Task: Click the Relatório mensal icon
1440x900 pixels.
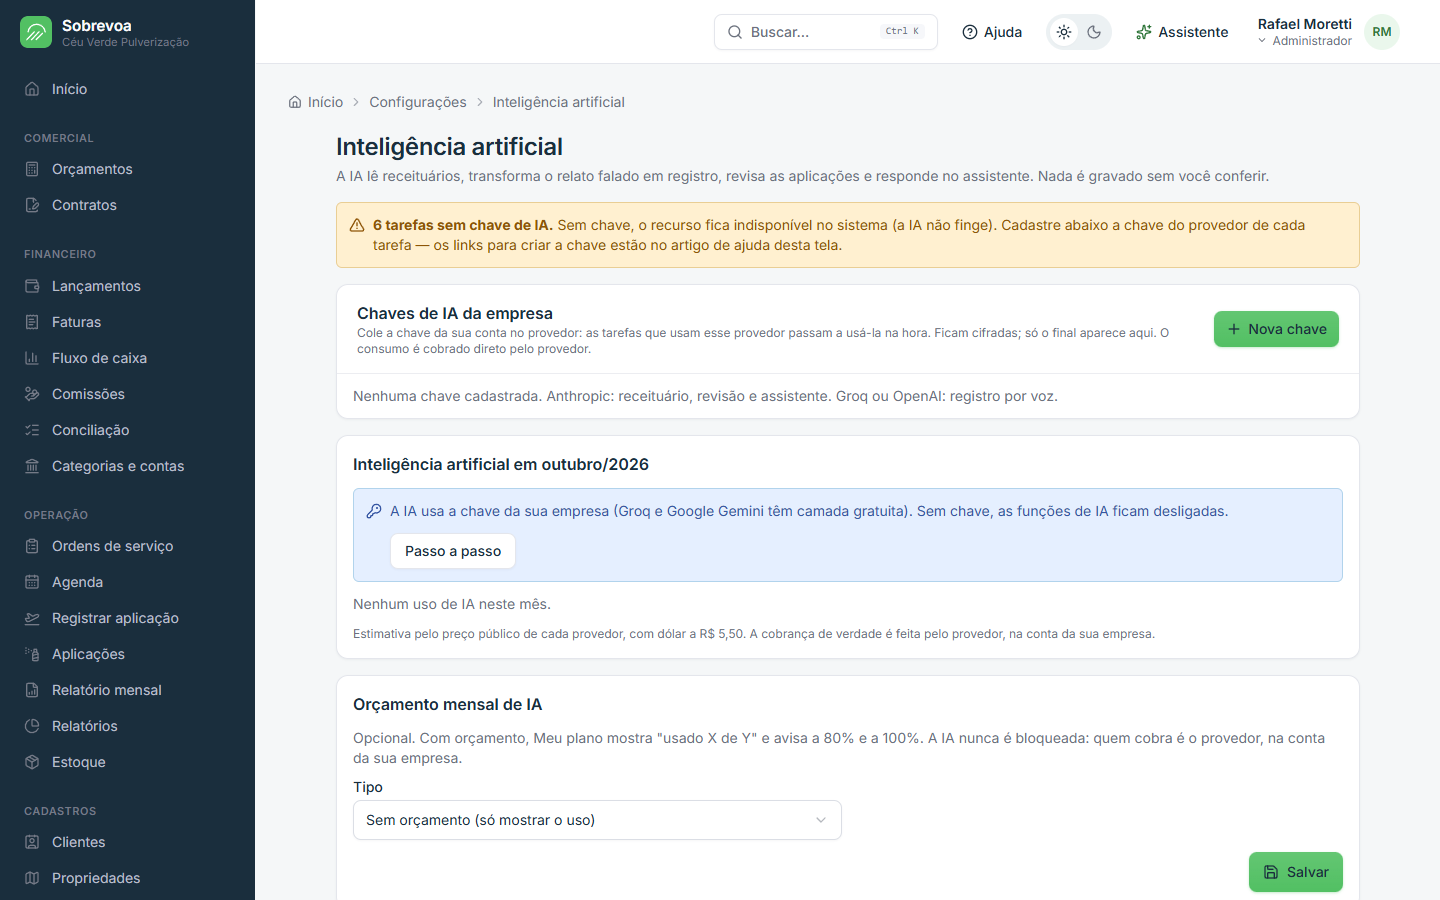Action: pyautogui.click(x=32, y=690)
